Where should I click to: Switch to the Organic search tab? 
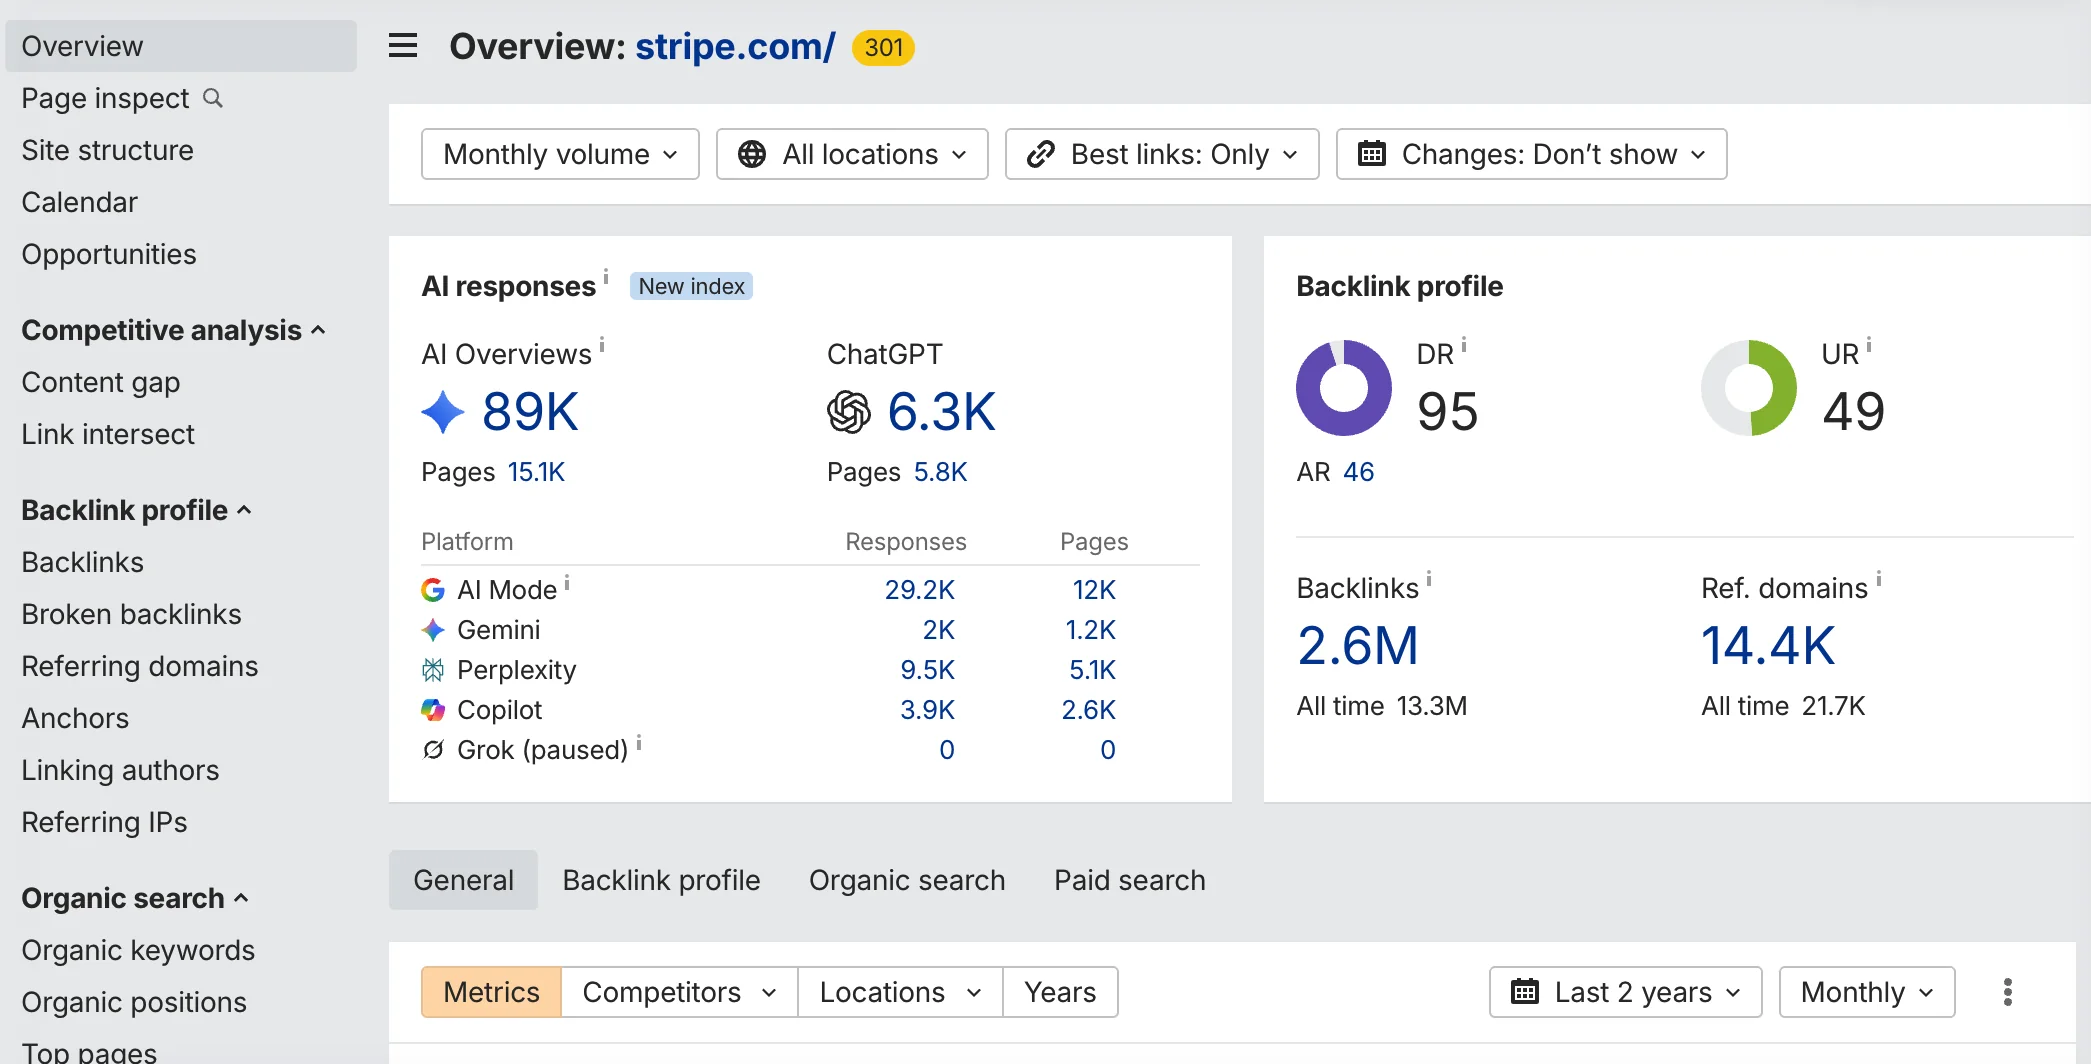(x=907, y=880)
